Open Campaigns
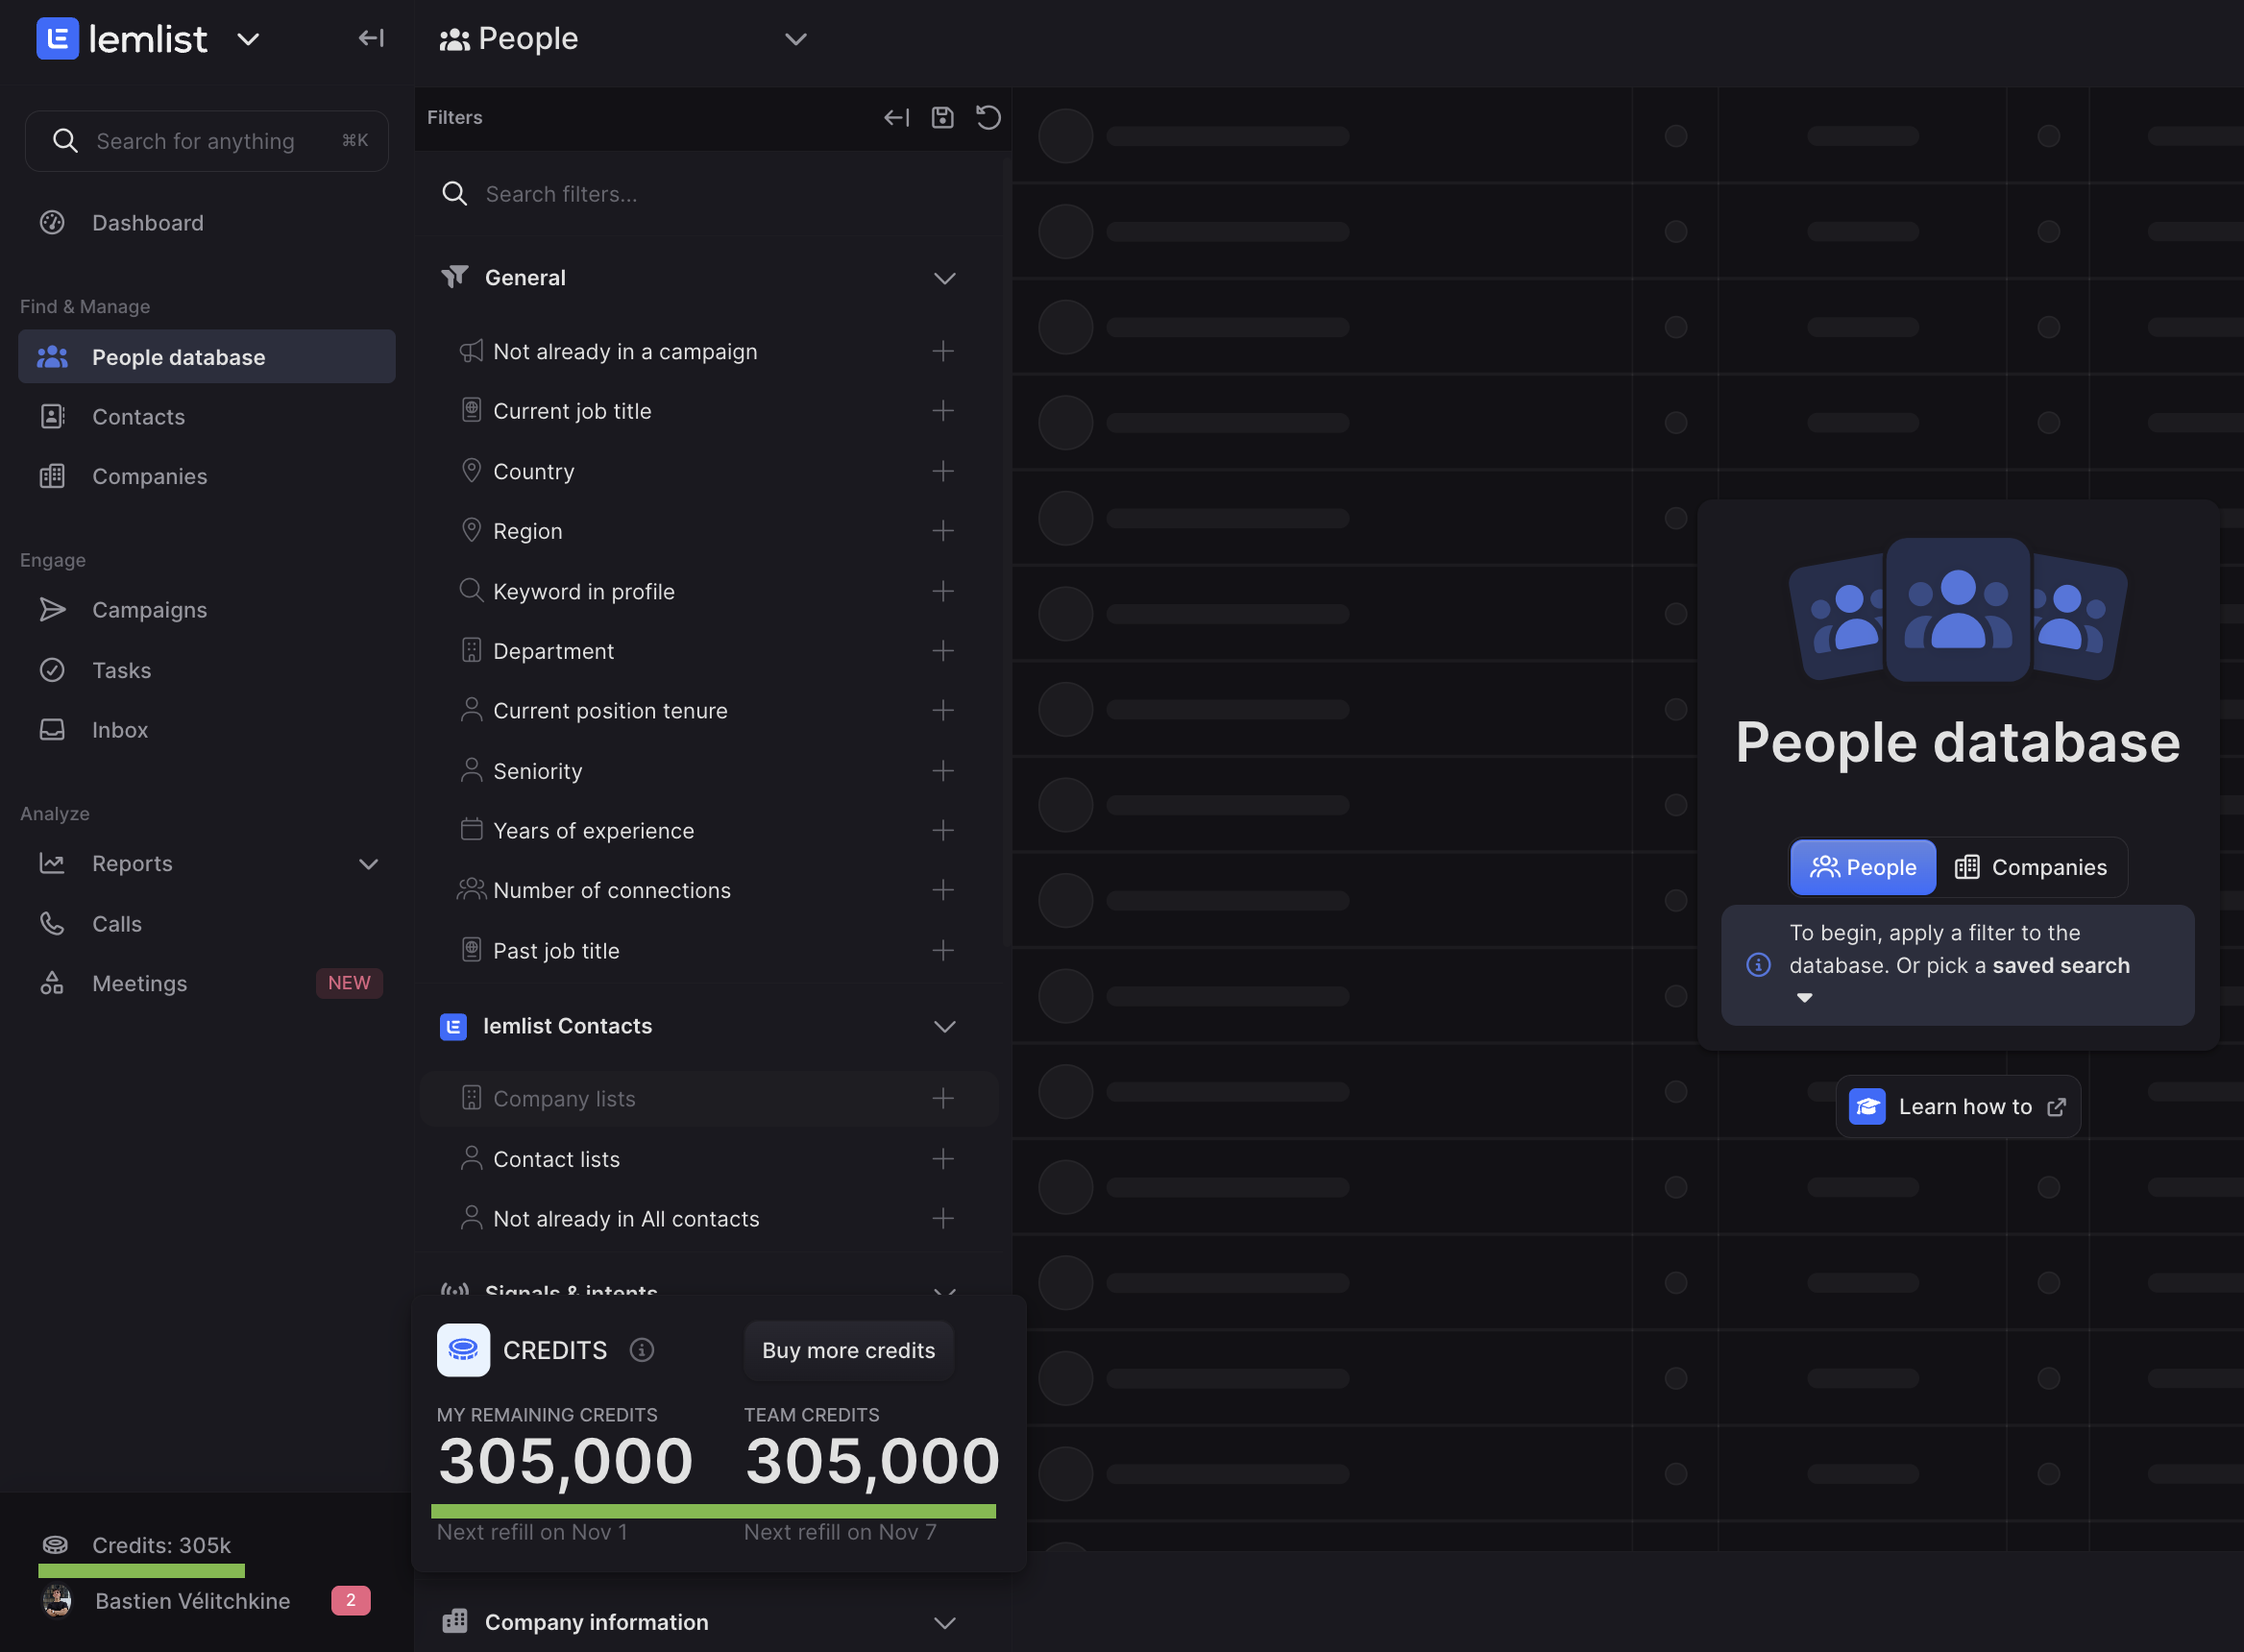The height and width of the screenshot is (1652, 2244). (x=207, y=610)
